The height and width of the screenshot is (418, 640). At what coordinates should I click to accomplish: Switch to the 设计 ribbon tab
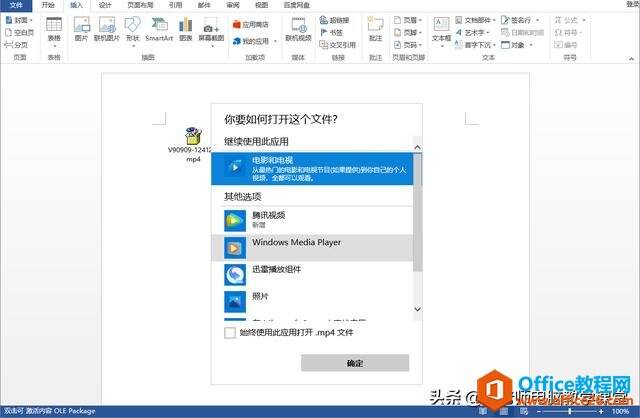[105, 5]
